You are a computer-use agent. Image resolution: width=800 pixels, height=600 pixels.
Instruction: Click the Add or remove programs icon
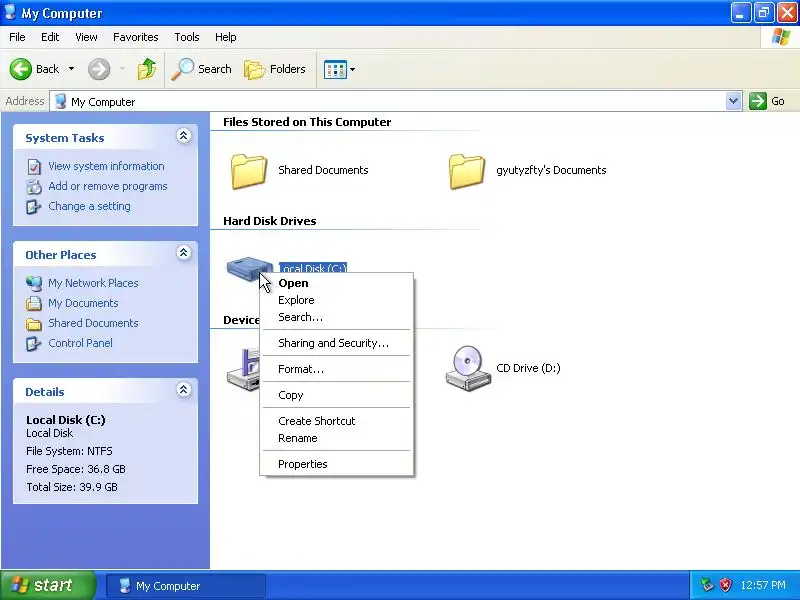point(34,187)
